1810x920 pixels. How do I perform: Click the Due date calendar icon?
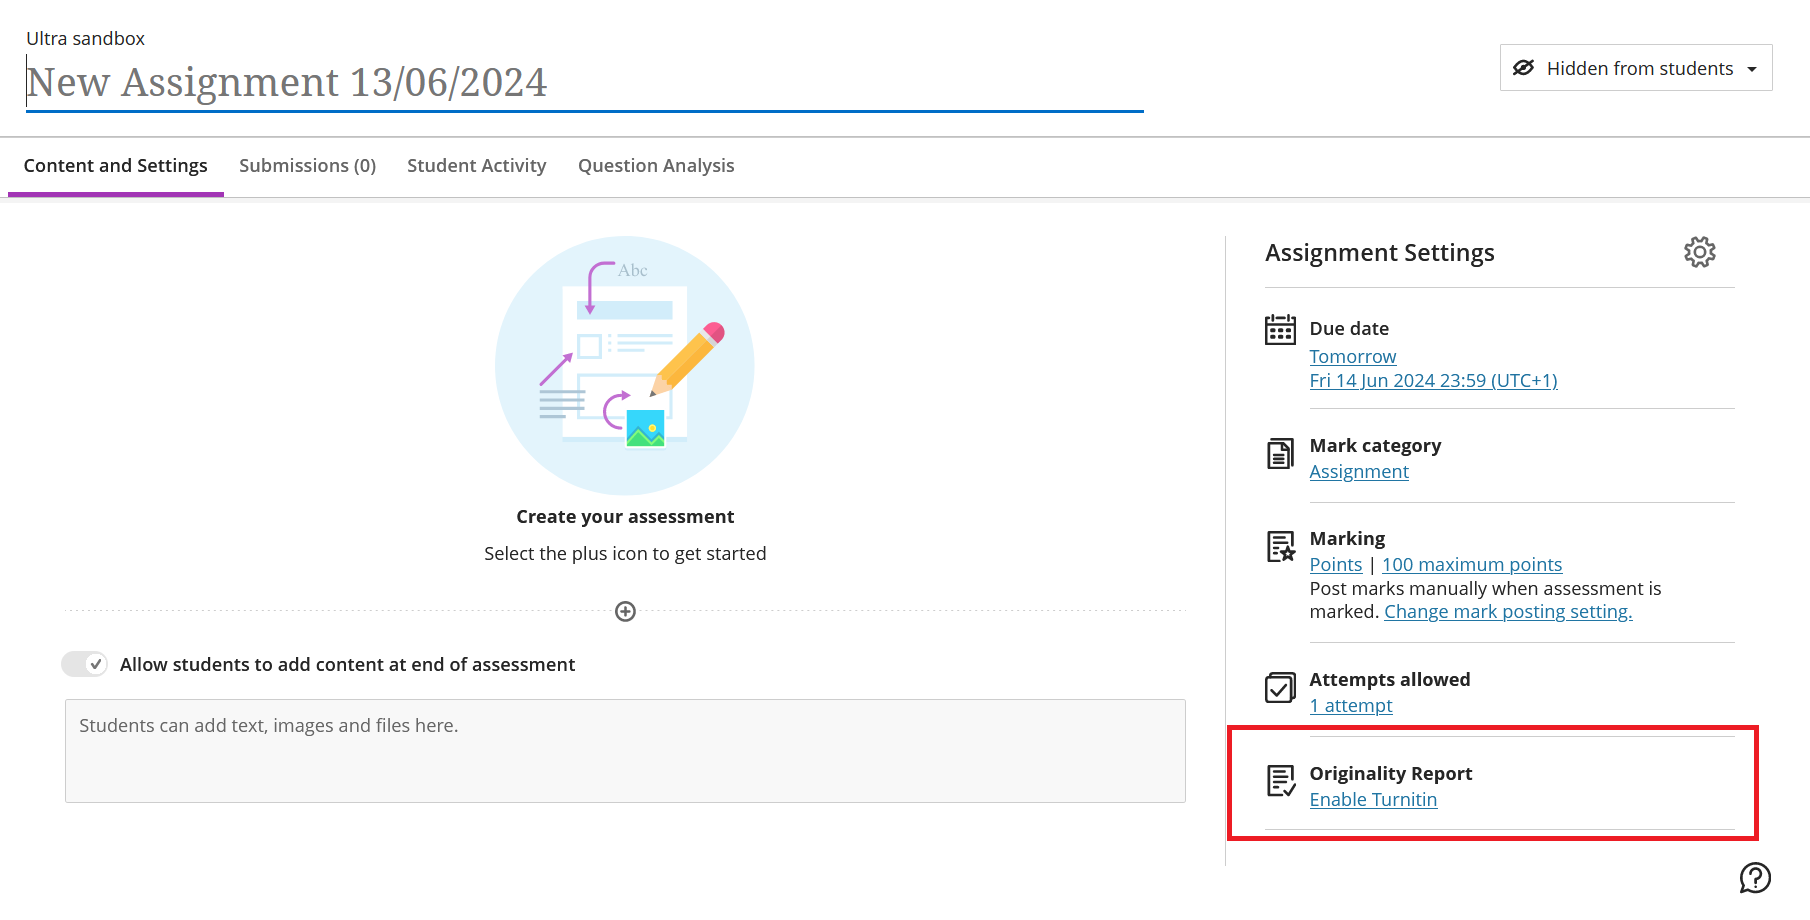pyautogui.click(x=1280, y=329)
